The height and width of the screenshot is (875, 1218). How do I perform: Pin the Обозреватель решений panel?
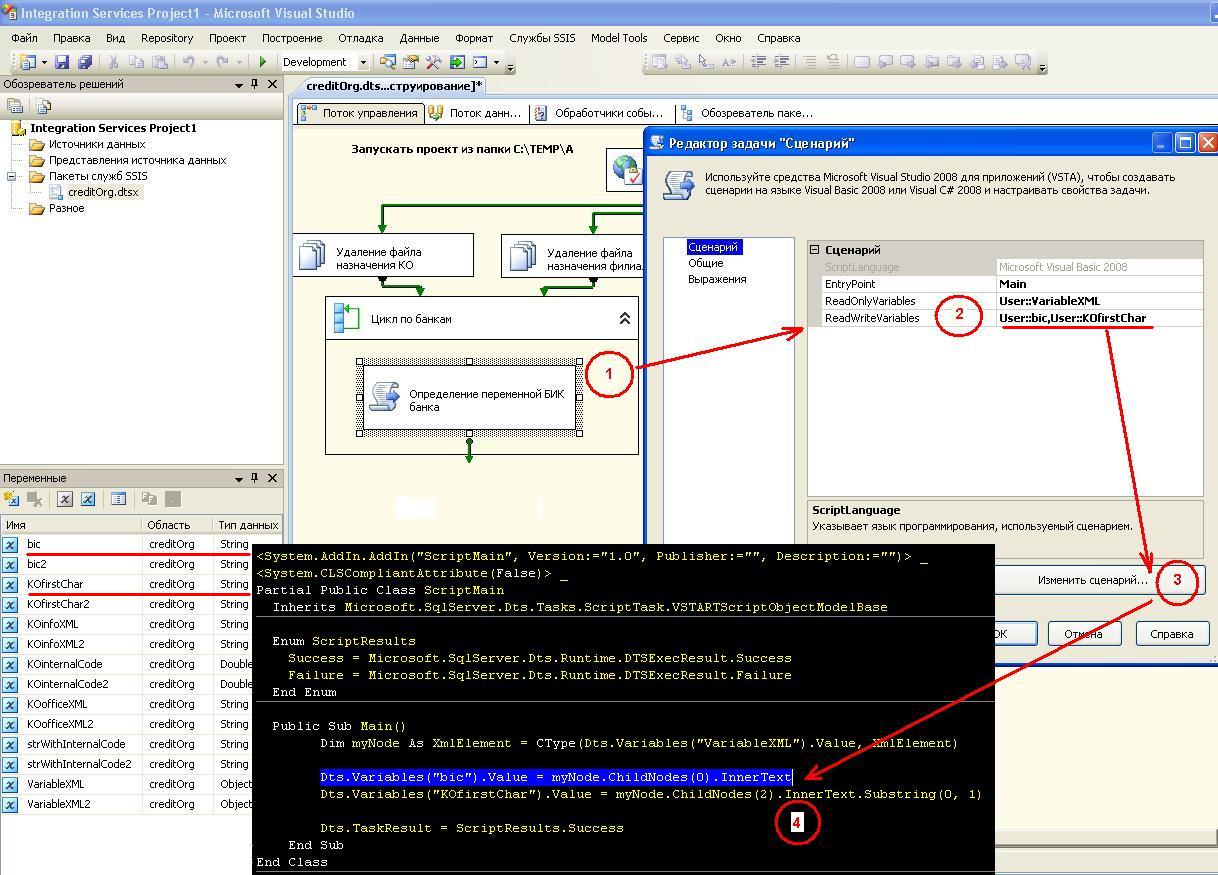255,85
